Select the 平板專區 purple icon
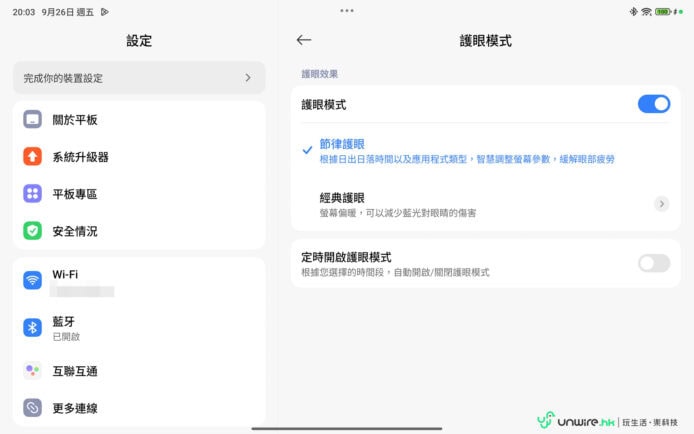 click(33, 194)
